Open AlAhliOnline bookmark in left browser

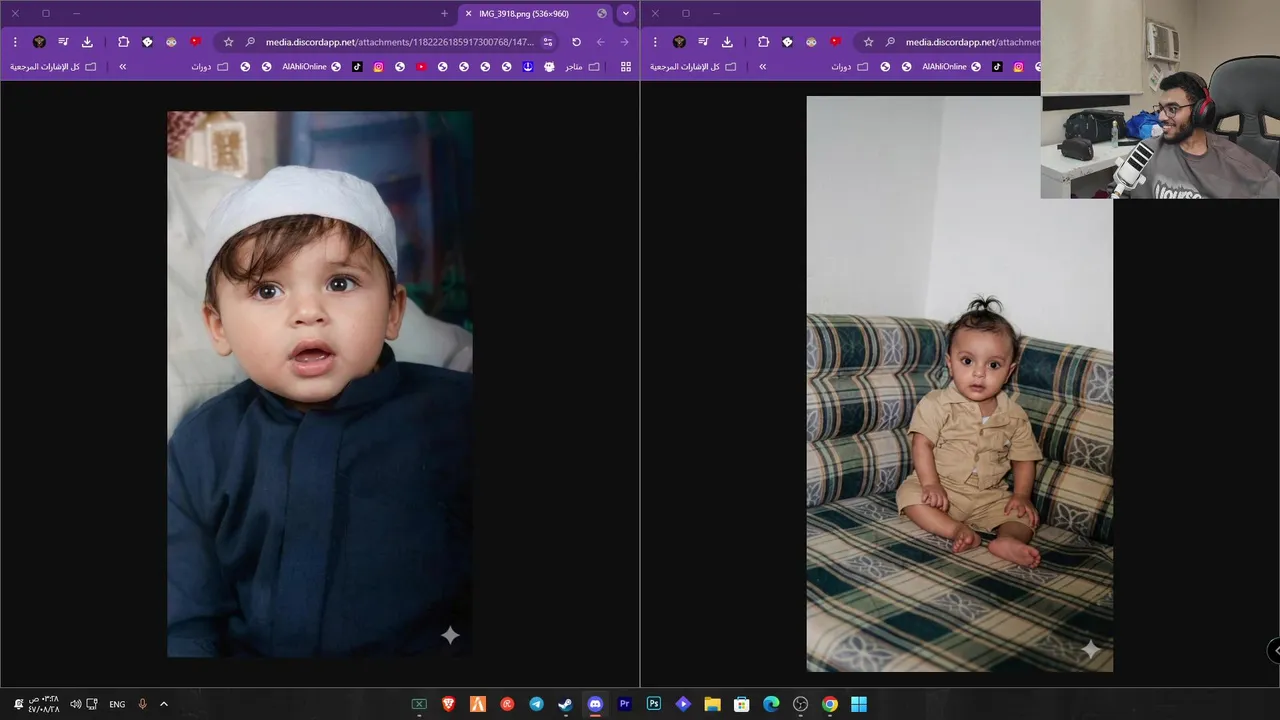(311, 66)
